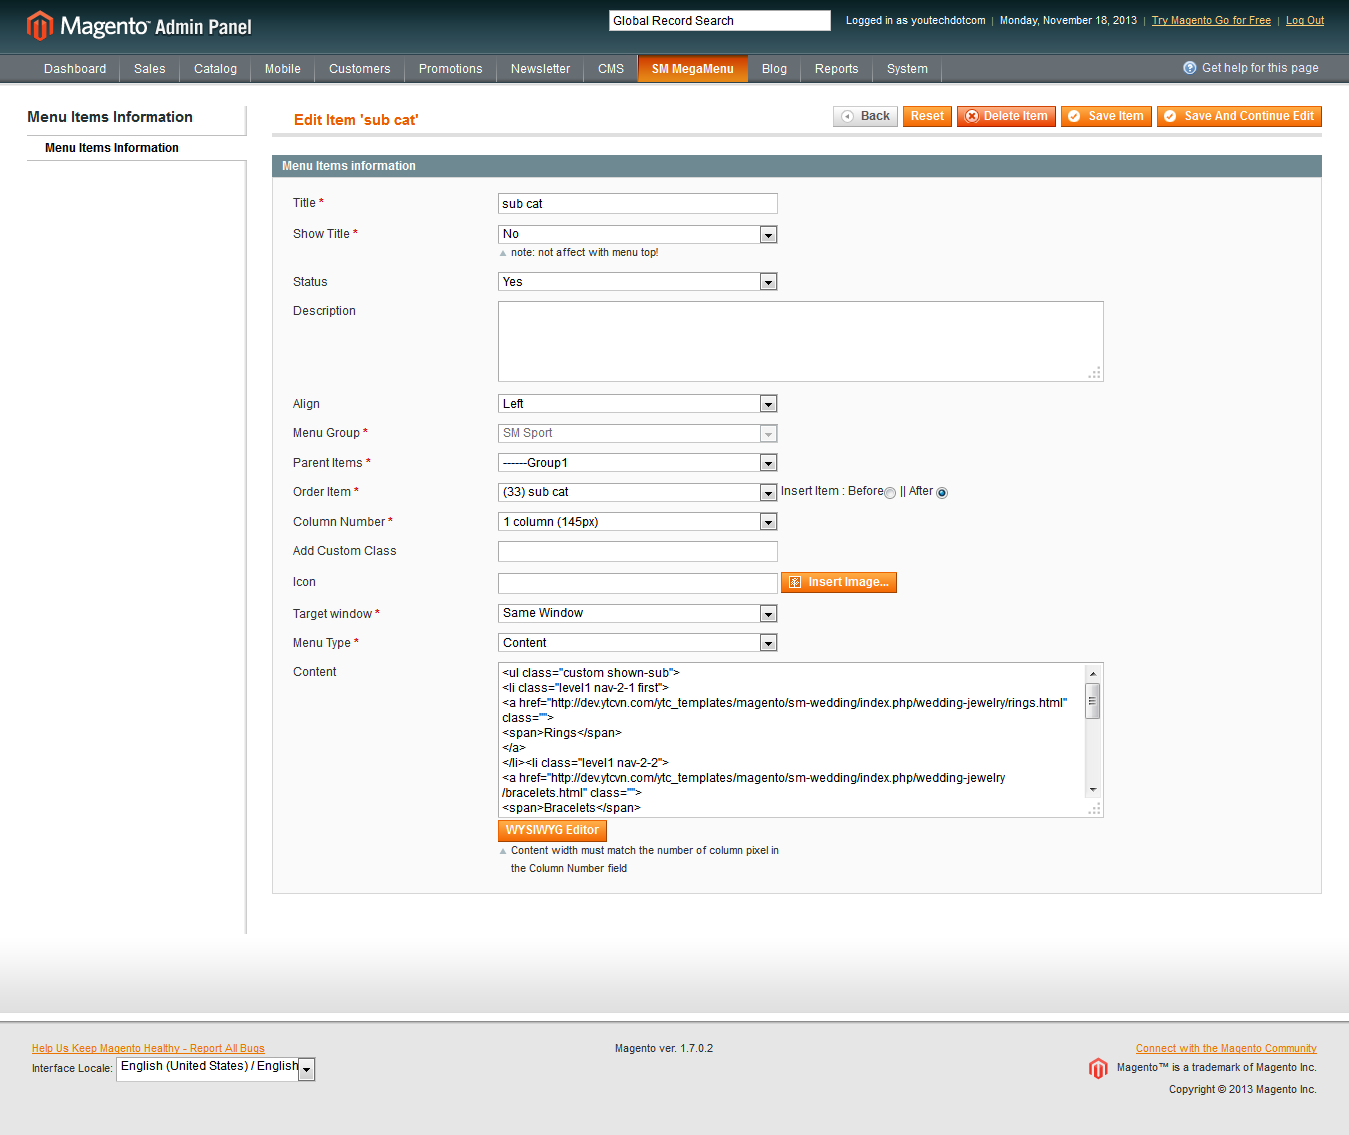Viewport: 1349px width, 1135px height.
Task: Open the Target window dropdown
Action: click(x=638, y=613)
